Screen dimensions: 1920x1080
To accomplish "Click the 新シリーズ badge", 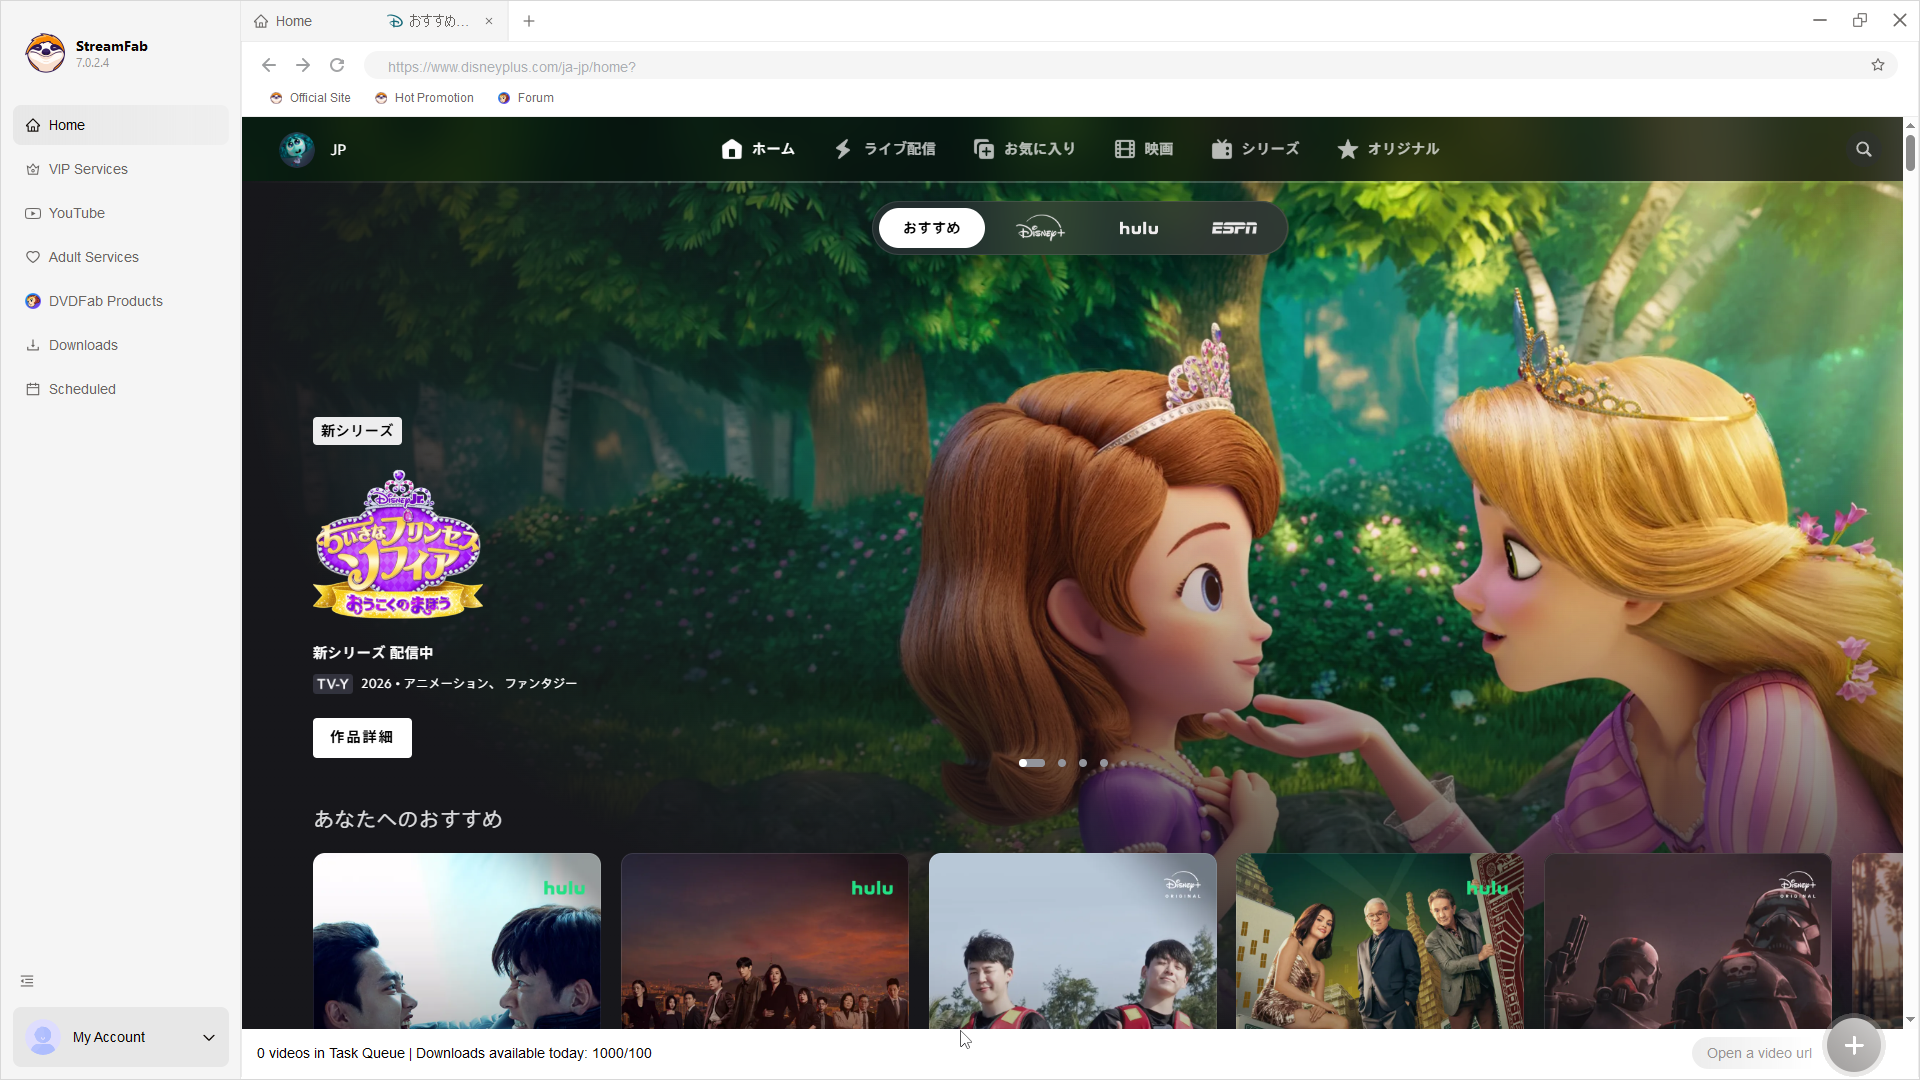I will [x=357, y=431].
